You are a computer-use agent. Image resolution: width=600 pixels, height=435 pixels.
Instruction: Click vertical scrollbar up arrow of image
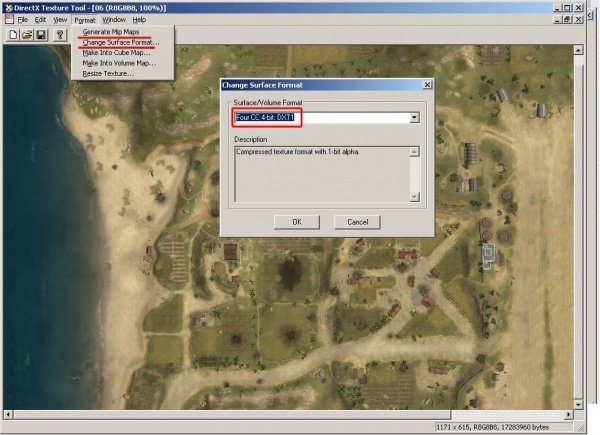point(578,50)
